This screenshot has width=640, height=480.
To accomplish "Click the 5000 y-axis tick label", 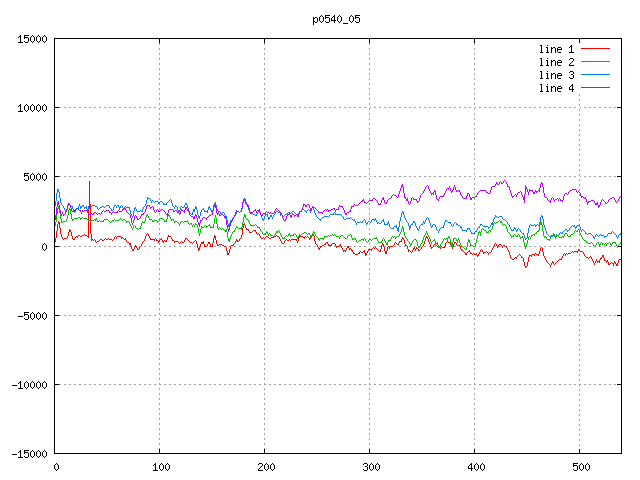I will tap(35, 177).
